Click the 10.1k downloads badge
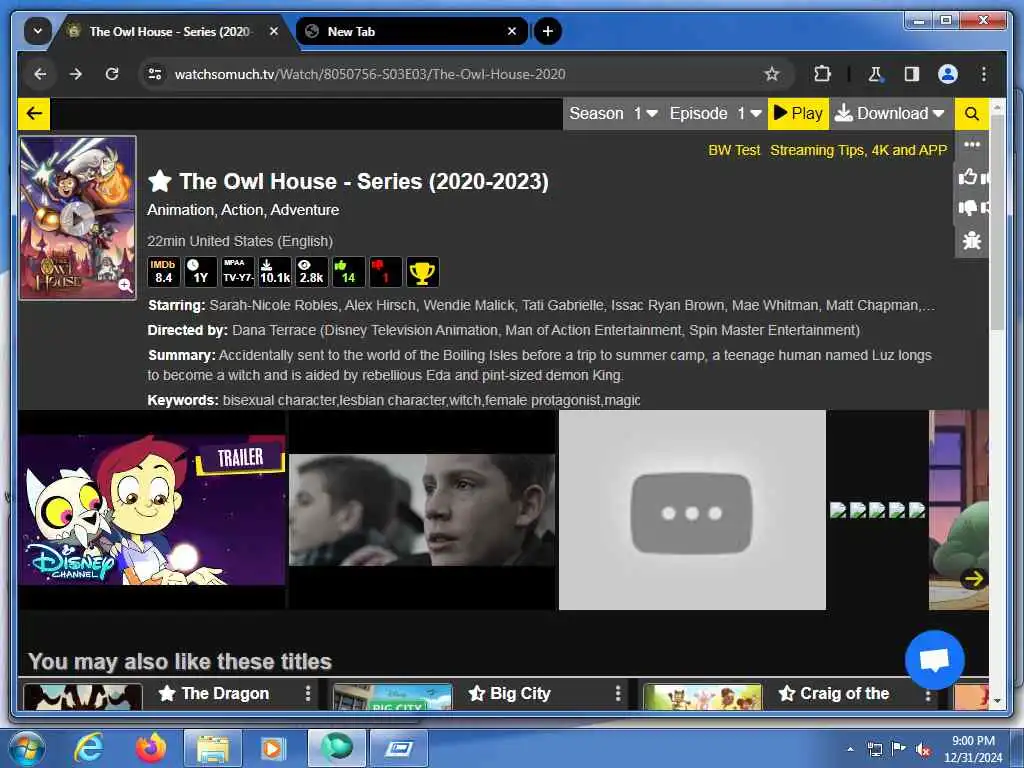Screen dimensions: 1024x768 (274, 272)
